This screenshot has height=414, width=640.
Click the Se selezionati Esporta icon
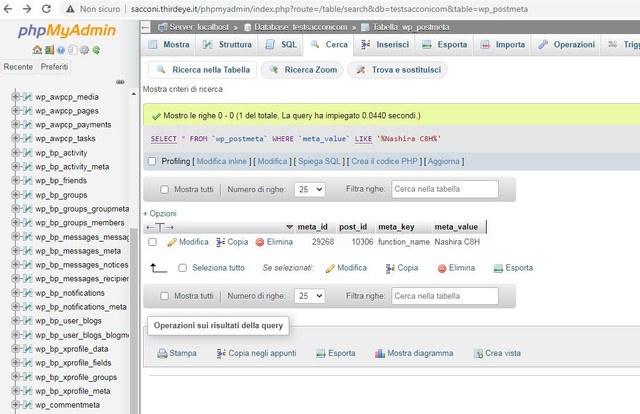pyautogui.click(x=498, y=268)
